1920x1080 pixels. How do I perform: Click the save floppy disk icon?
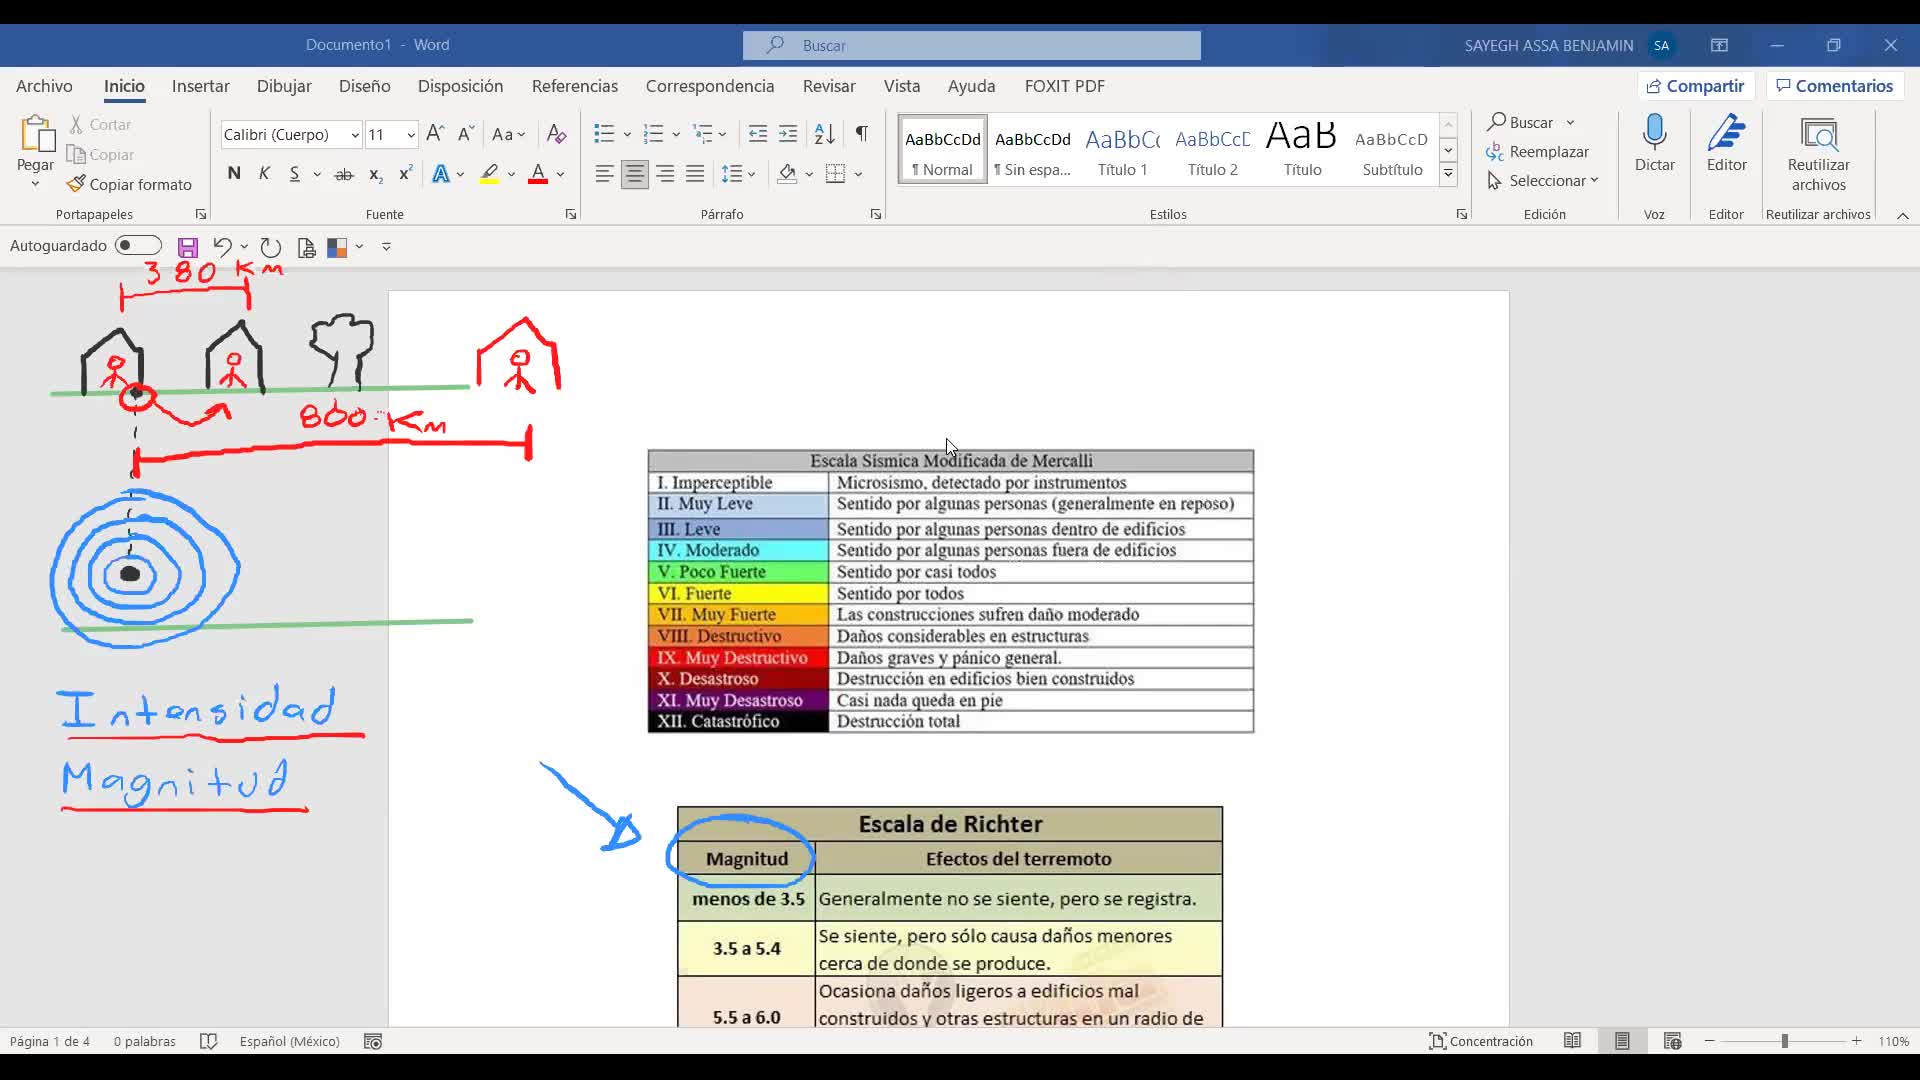click(x=187, y=247)
